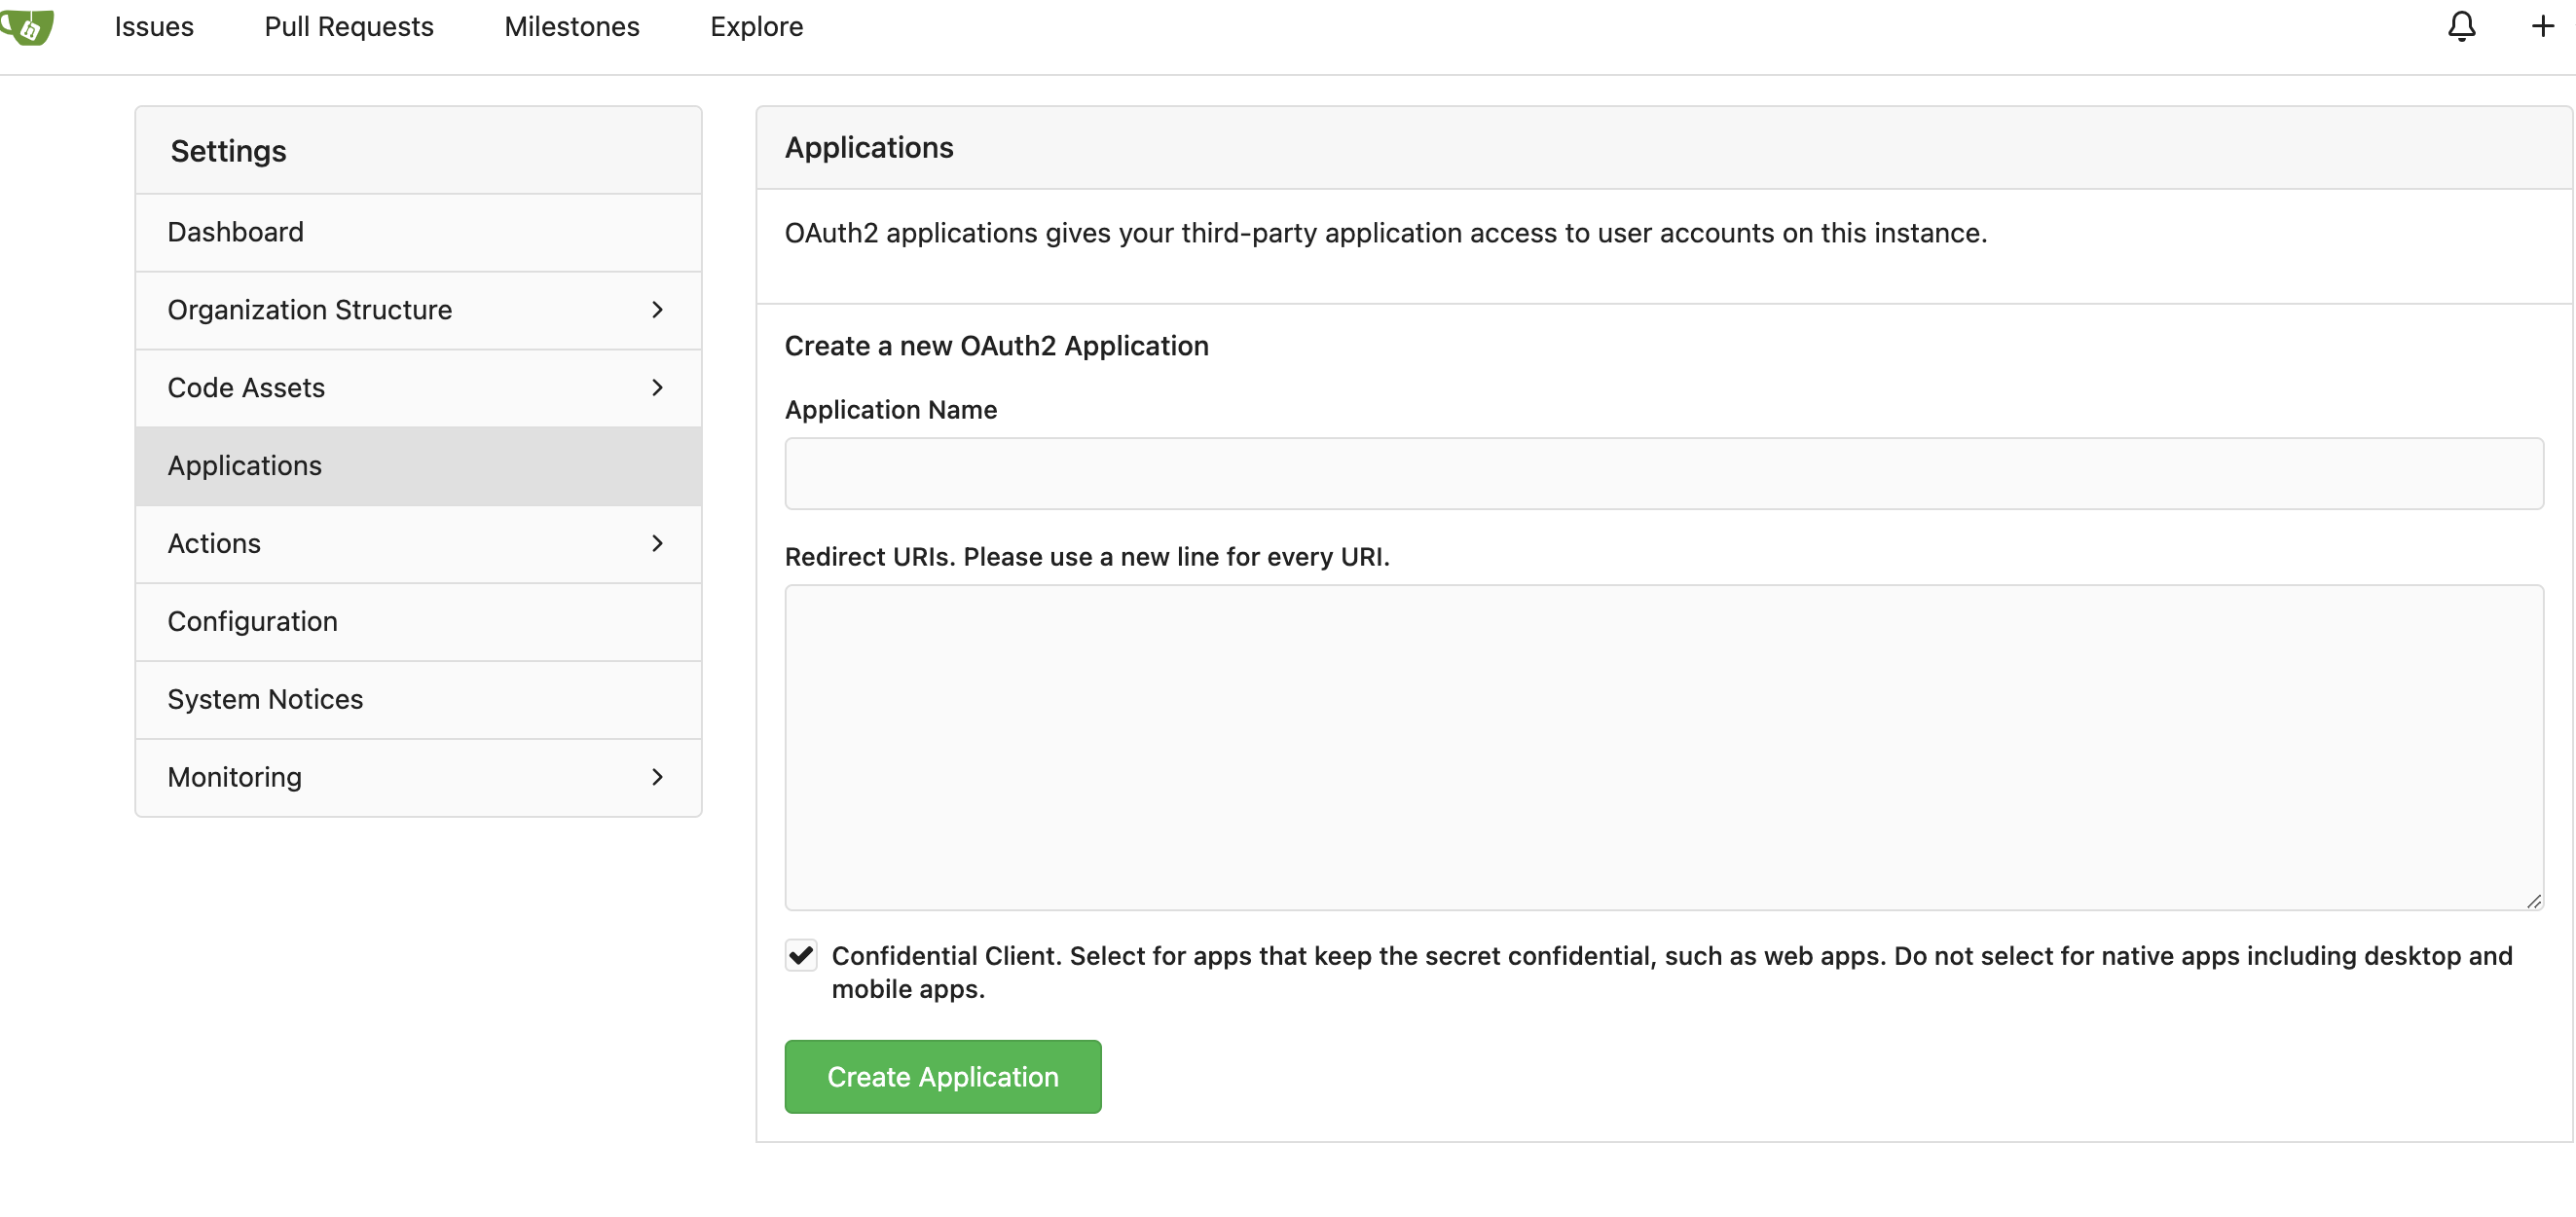Click the OAuth2 applications description text
The image size is (2576, 1217).
[x=1386, y=233]
